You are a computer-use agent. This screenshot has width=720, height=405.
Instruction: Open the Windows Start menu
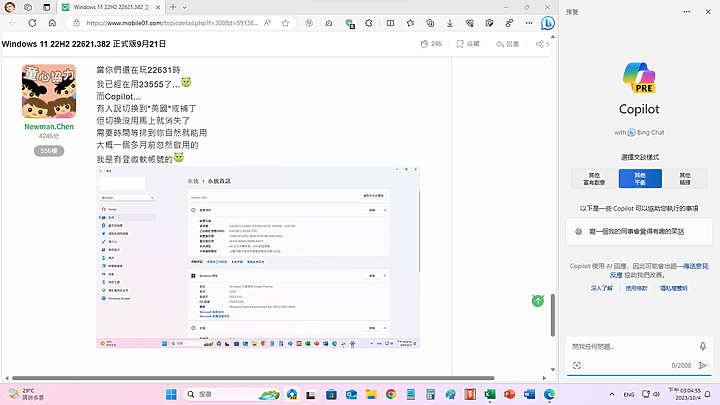click(x=171, y=394)
